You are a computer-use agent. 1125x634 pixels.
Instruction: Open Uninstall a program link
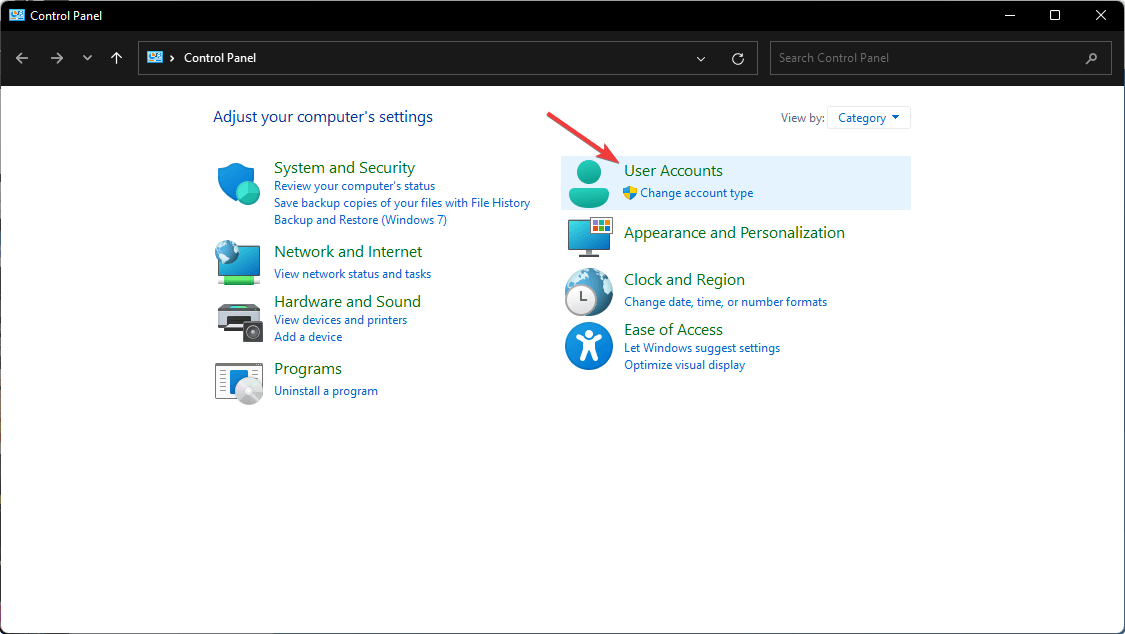pyautogui.click(x=326, y=391)
